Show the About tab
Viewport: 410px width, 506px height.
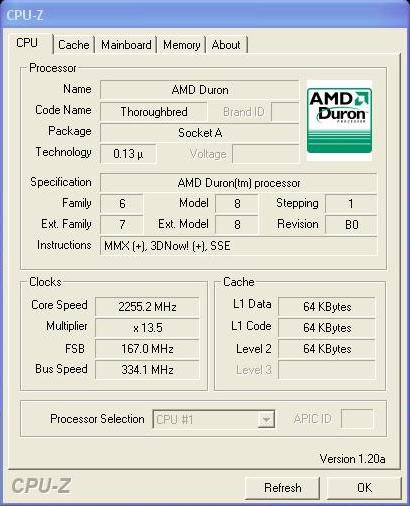click(226, 45)
